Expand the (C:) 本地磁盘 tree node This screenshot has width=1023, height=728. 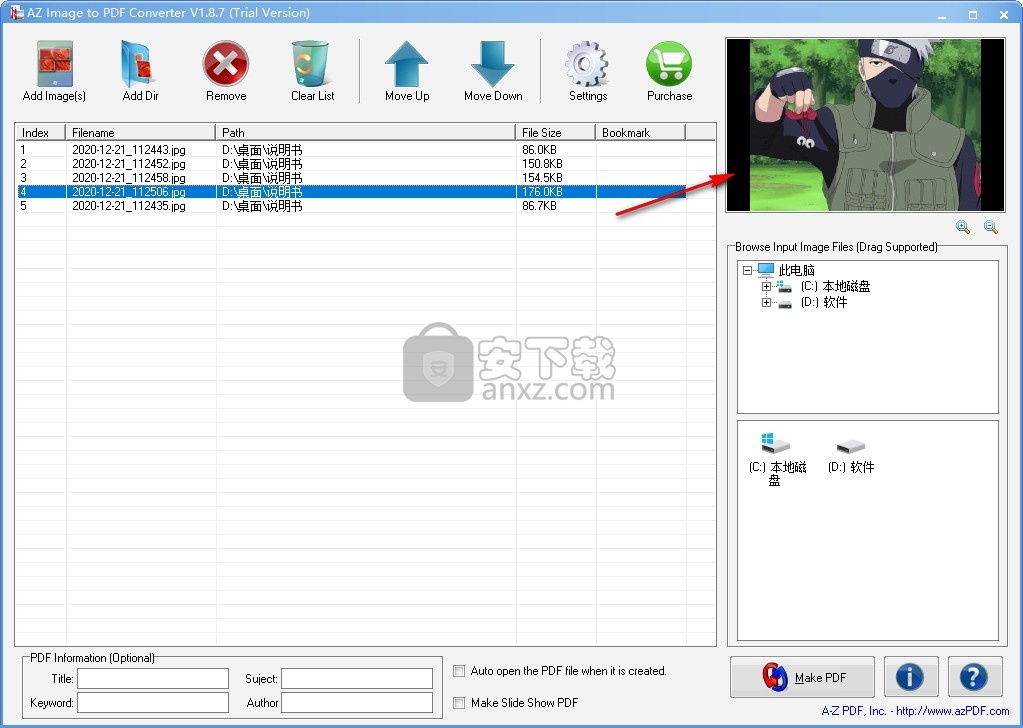(x=767, y=286)
